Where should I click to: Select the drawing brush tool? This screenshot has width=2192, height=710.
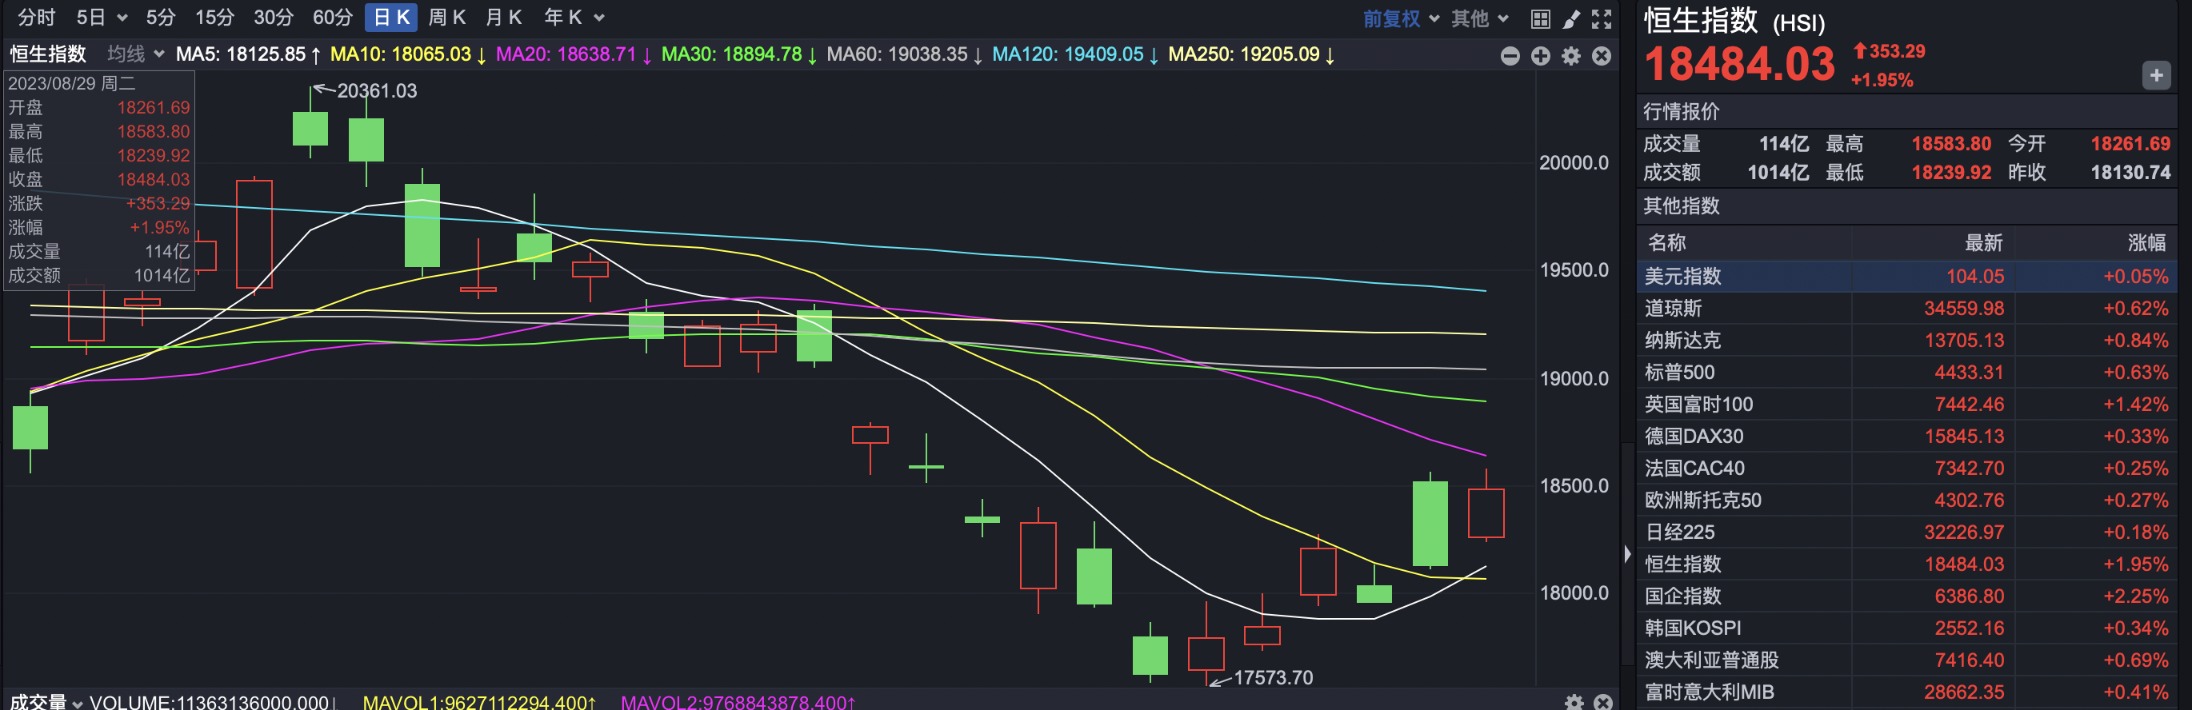coord(1571,19)
